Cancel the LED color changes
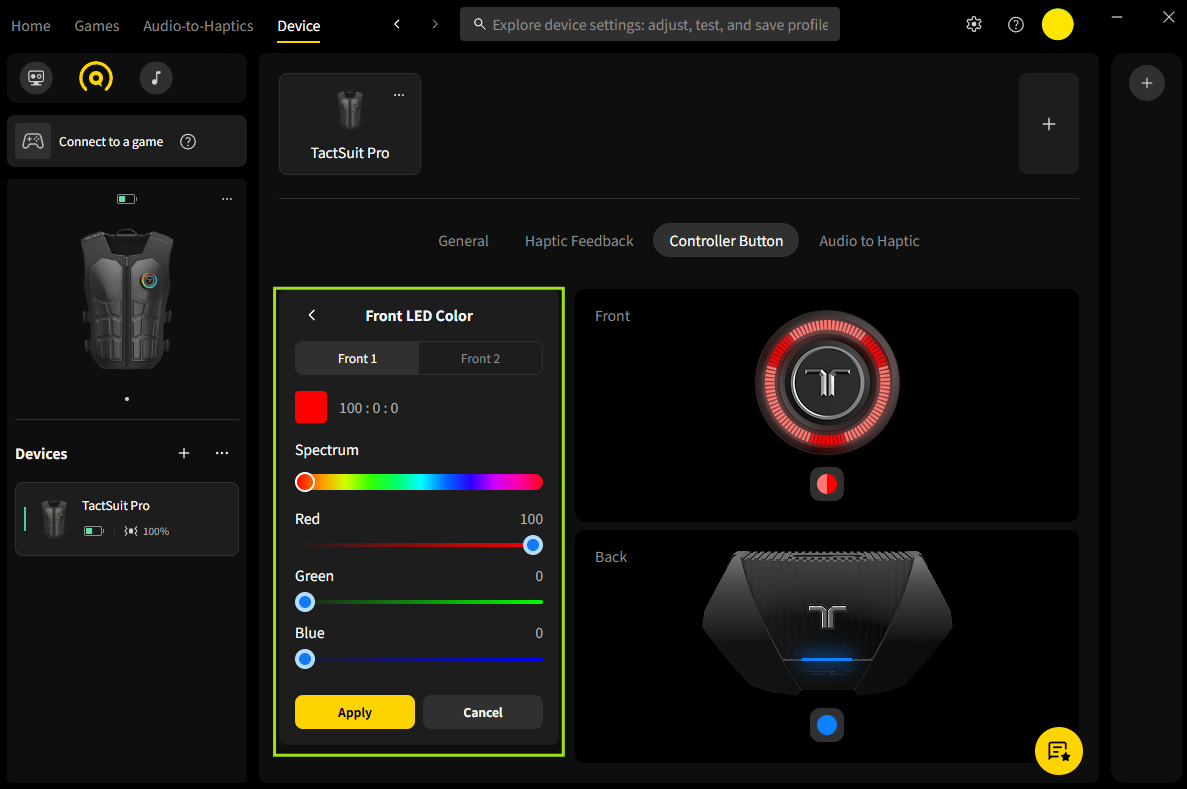The height and width of the screenshot is (789, 1187). click(x=483, y=712)
